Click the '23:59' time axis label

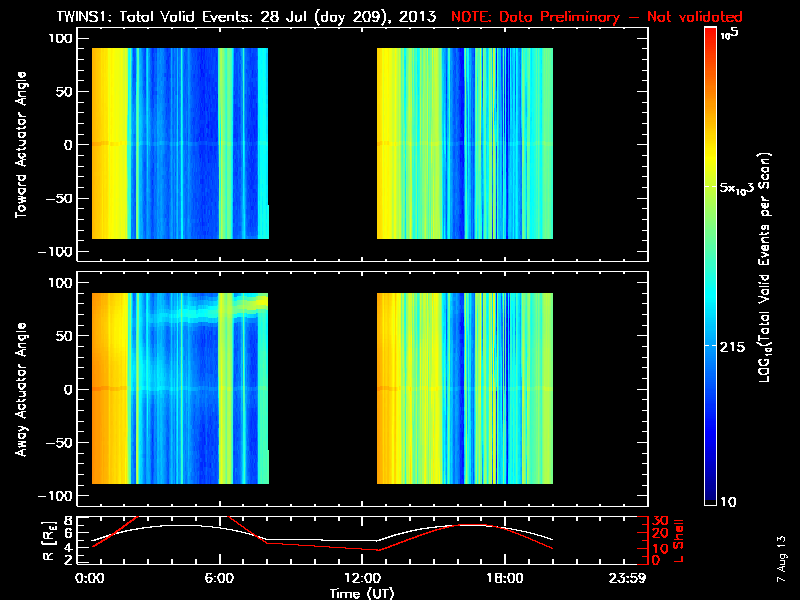coord(628,579)
